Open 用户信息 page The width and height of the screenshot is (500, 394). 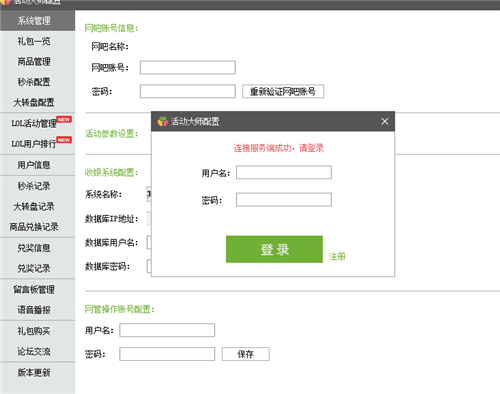[x=34, y=165]
